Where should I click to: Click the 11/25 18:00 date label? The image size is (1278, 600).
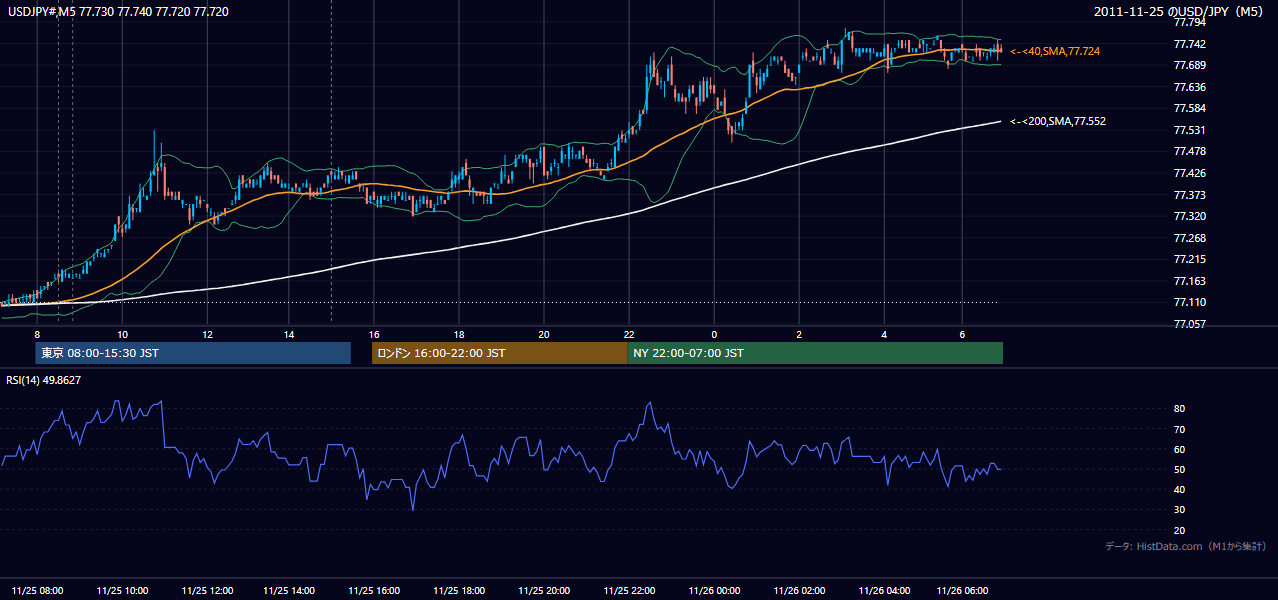click(458, 591)
